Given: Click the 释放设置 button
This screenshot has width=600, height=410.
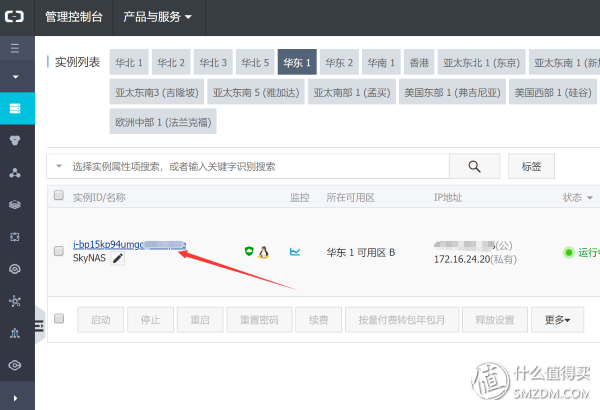Looking at the screenshot, I should tap(495, 320).
